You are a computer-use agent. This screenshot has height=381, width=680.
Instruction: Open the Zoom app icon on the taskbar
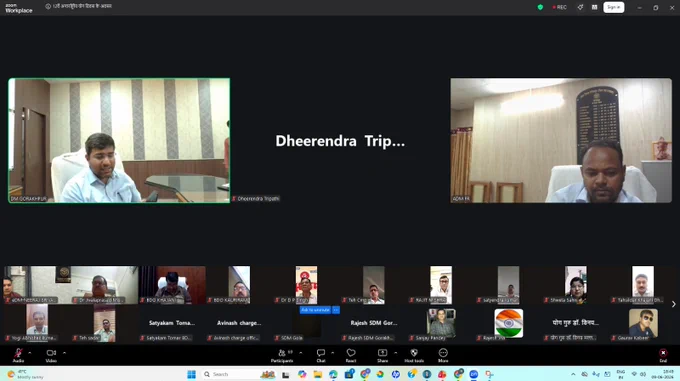click(x=474, y=374)
